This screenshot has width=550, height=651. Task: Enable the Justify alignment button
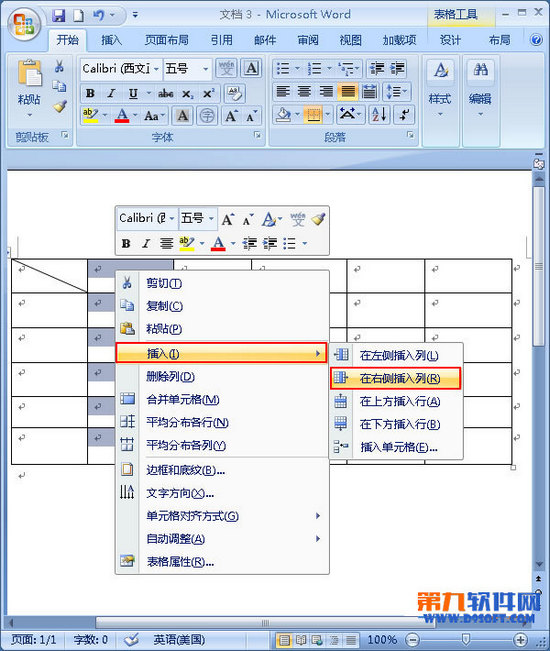click(348, 91)
